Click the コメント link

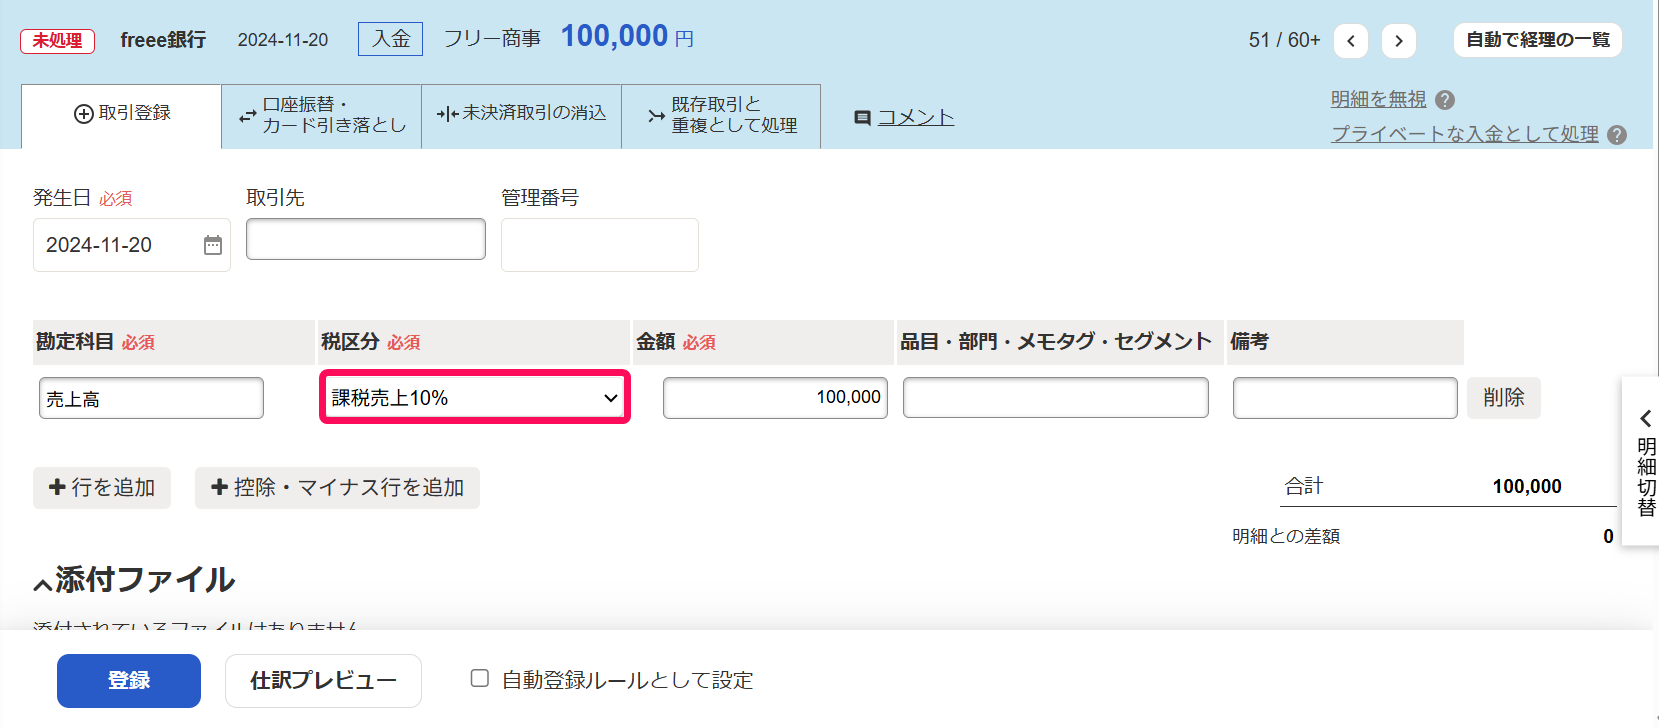[916, 118]
